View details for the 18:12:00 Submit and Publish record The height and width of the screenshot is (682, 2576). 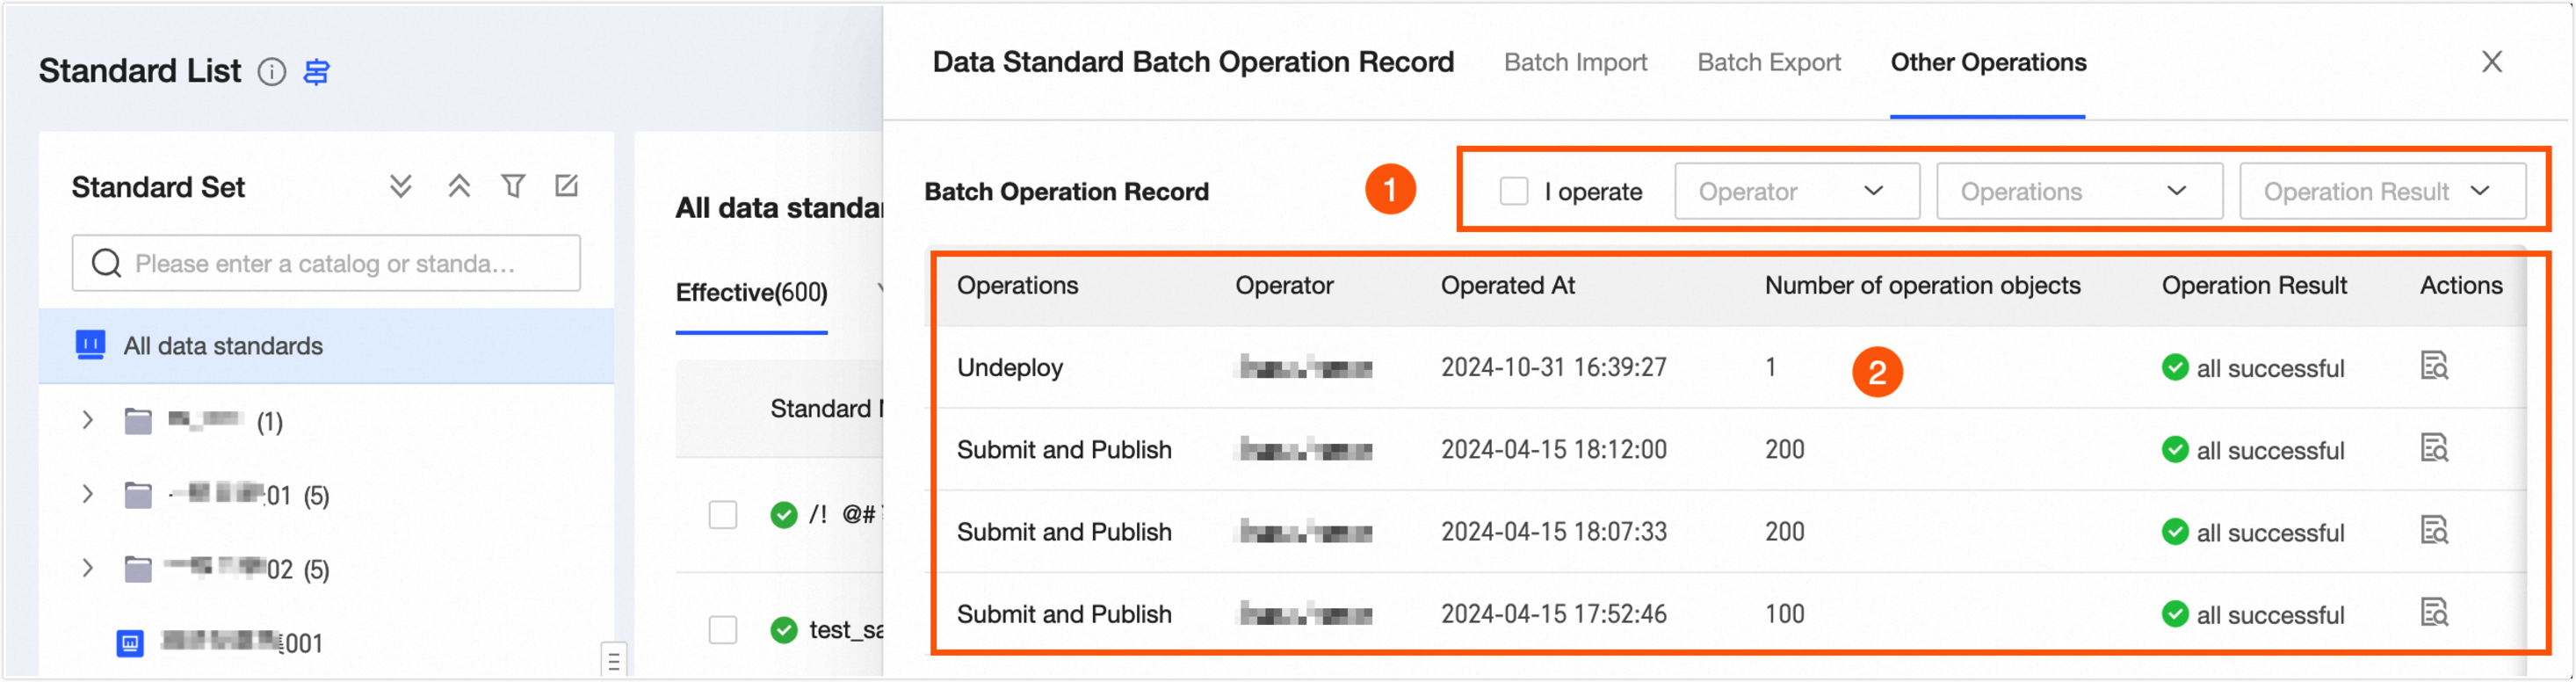click(2434, 448)
